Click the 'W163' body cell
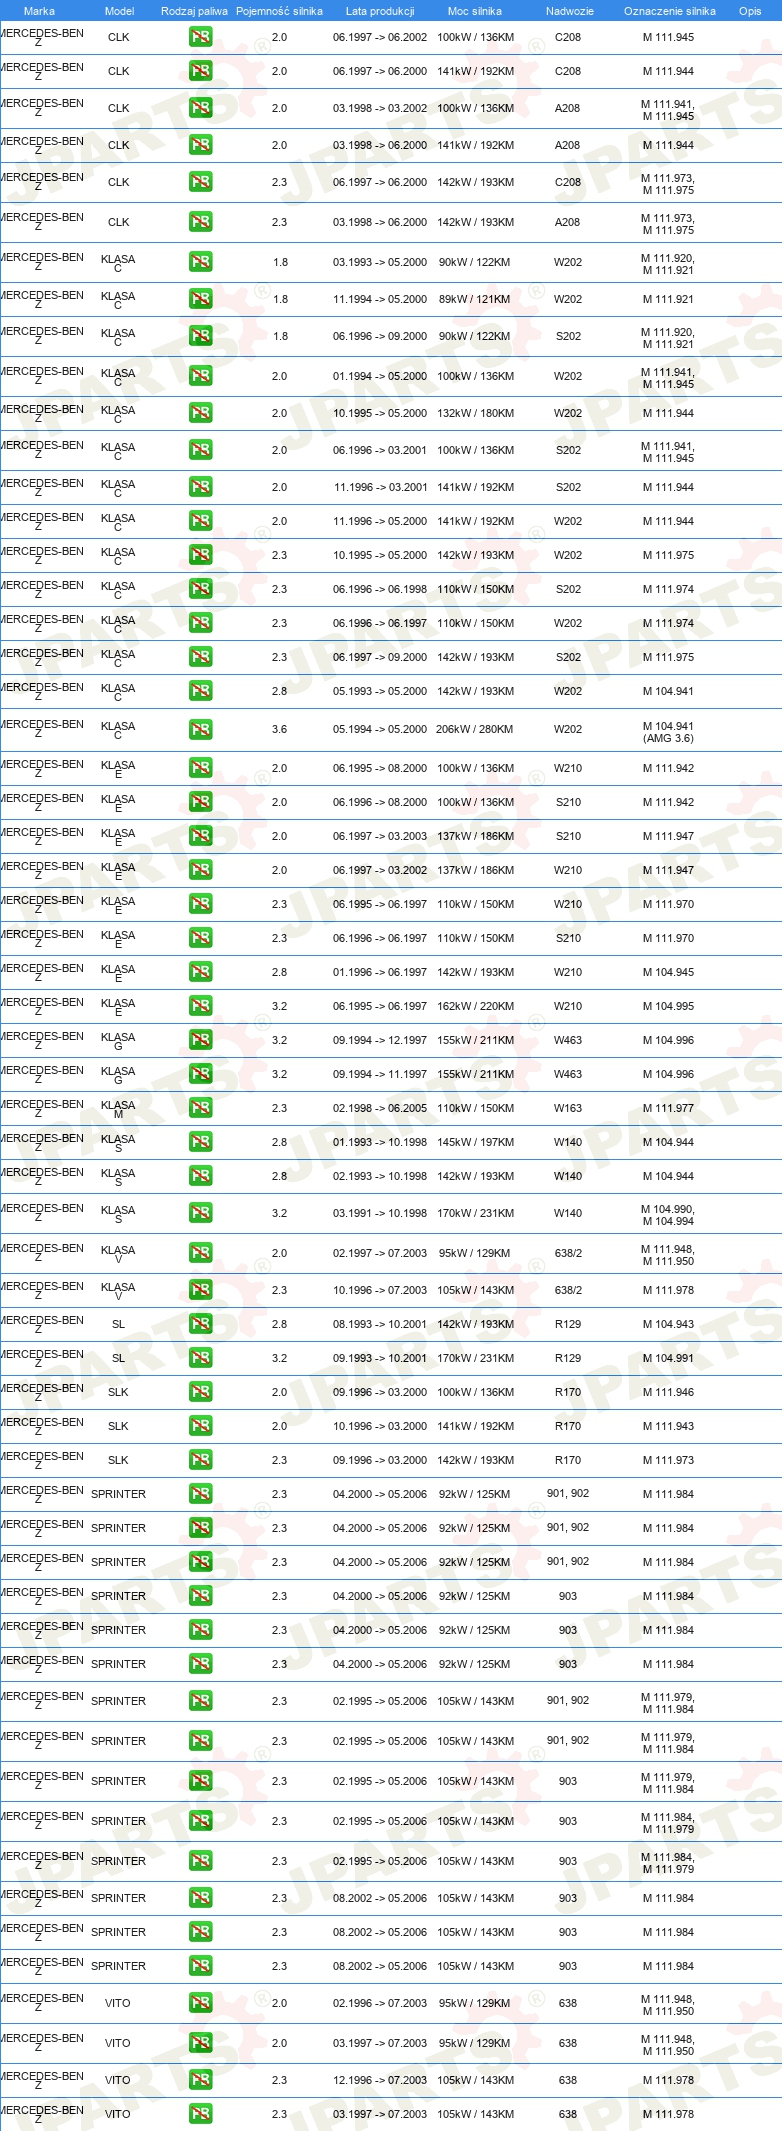Image resolution: width=782 pixels, height=2131 pixels. 568,1108
